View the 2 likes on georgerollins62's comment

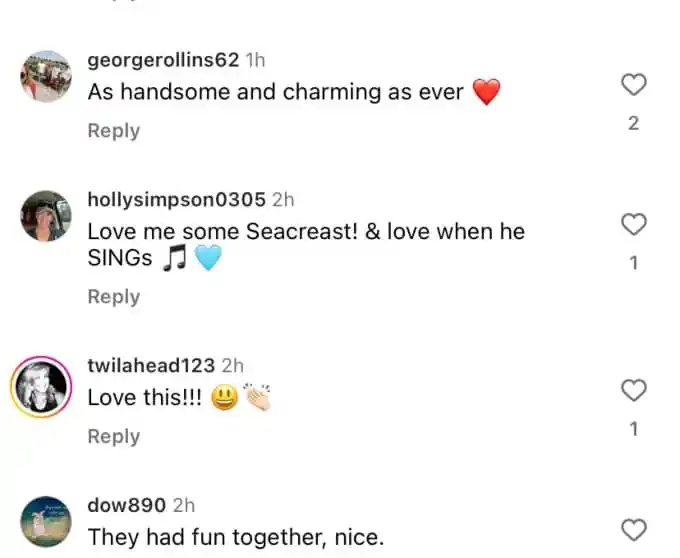pos(634,124)
